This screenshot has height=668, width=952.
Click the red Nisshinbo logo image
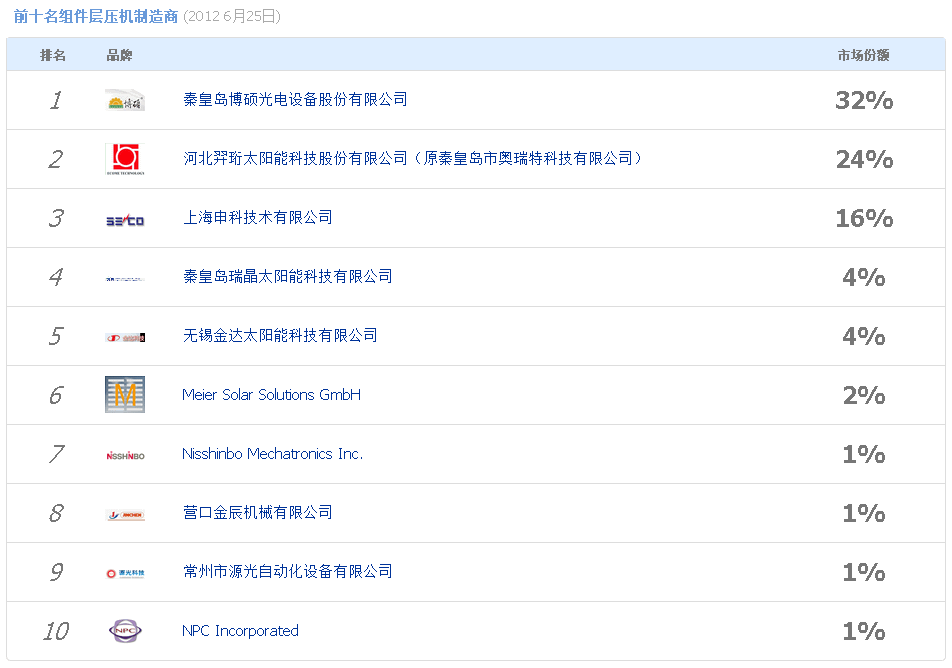[x=125, y=455]
